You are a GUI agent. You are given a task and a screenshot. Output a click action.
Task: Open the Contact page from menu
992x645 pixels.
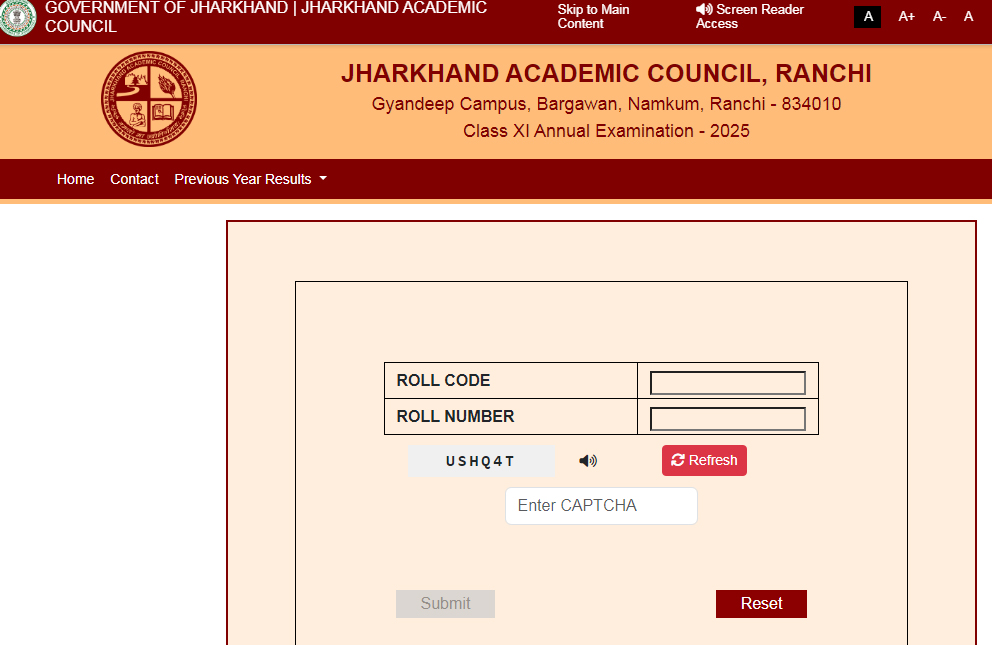pos(134,179)
